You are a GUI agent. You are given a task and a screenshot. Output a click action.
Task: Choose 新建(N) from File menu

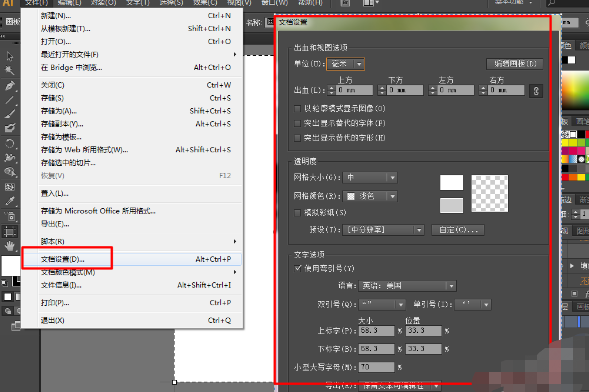pos(140,16)
